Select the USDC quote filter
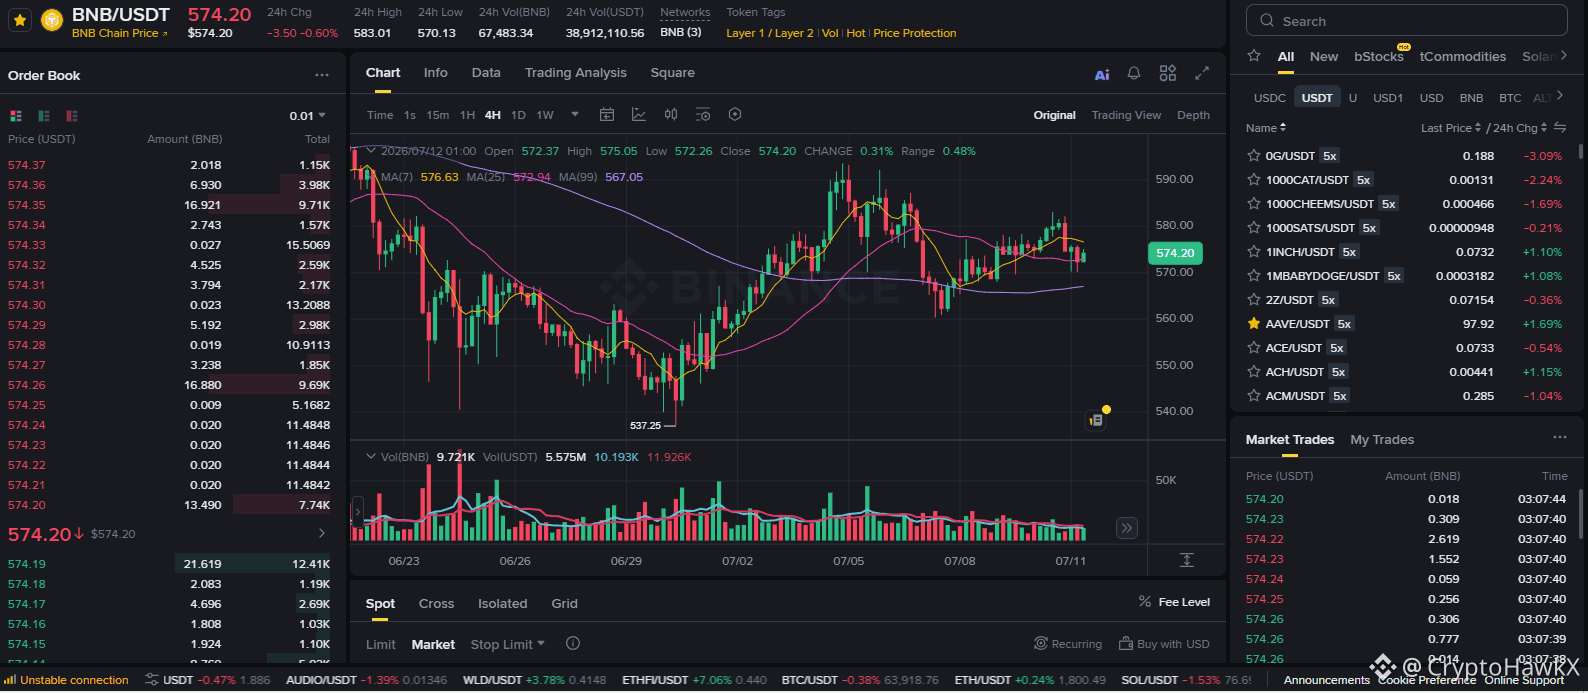This screenshot has width=1588, height=693. [1270, 98]
